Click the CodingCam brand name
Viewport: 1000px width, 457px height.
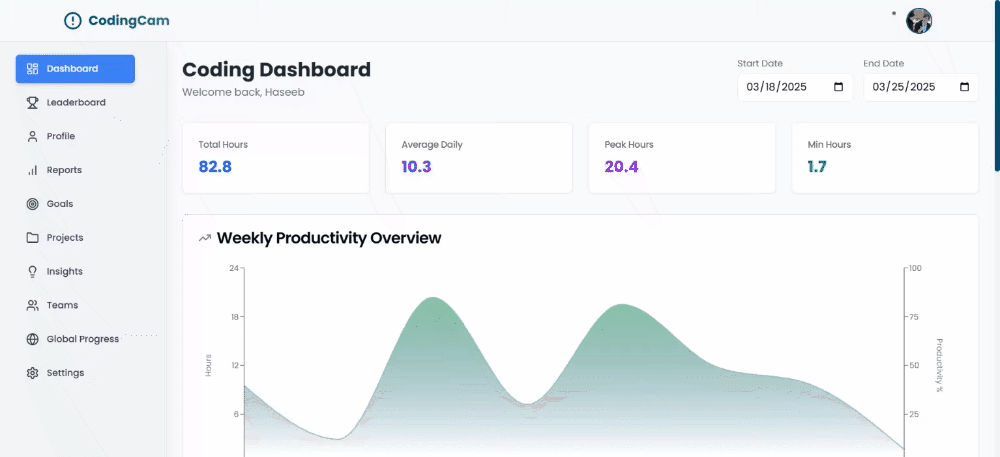129,21
